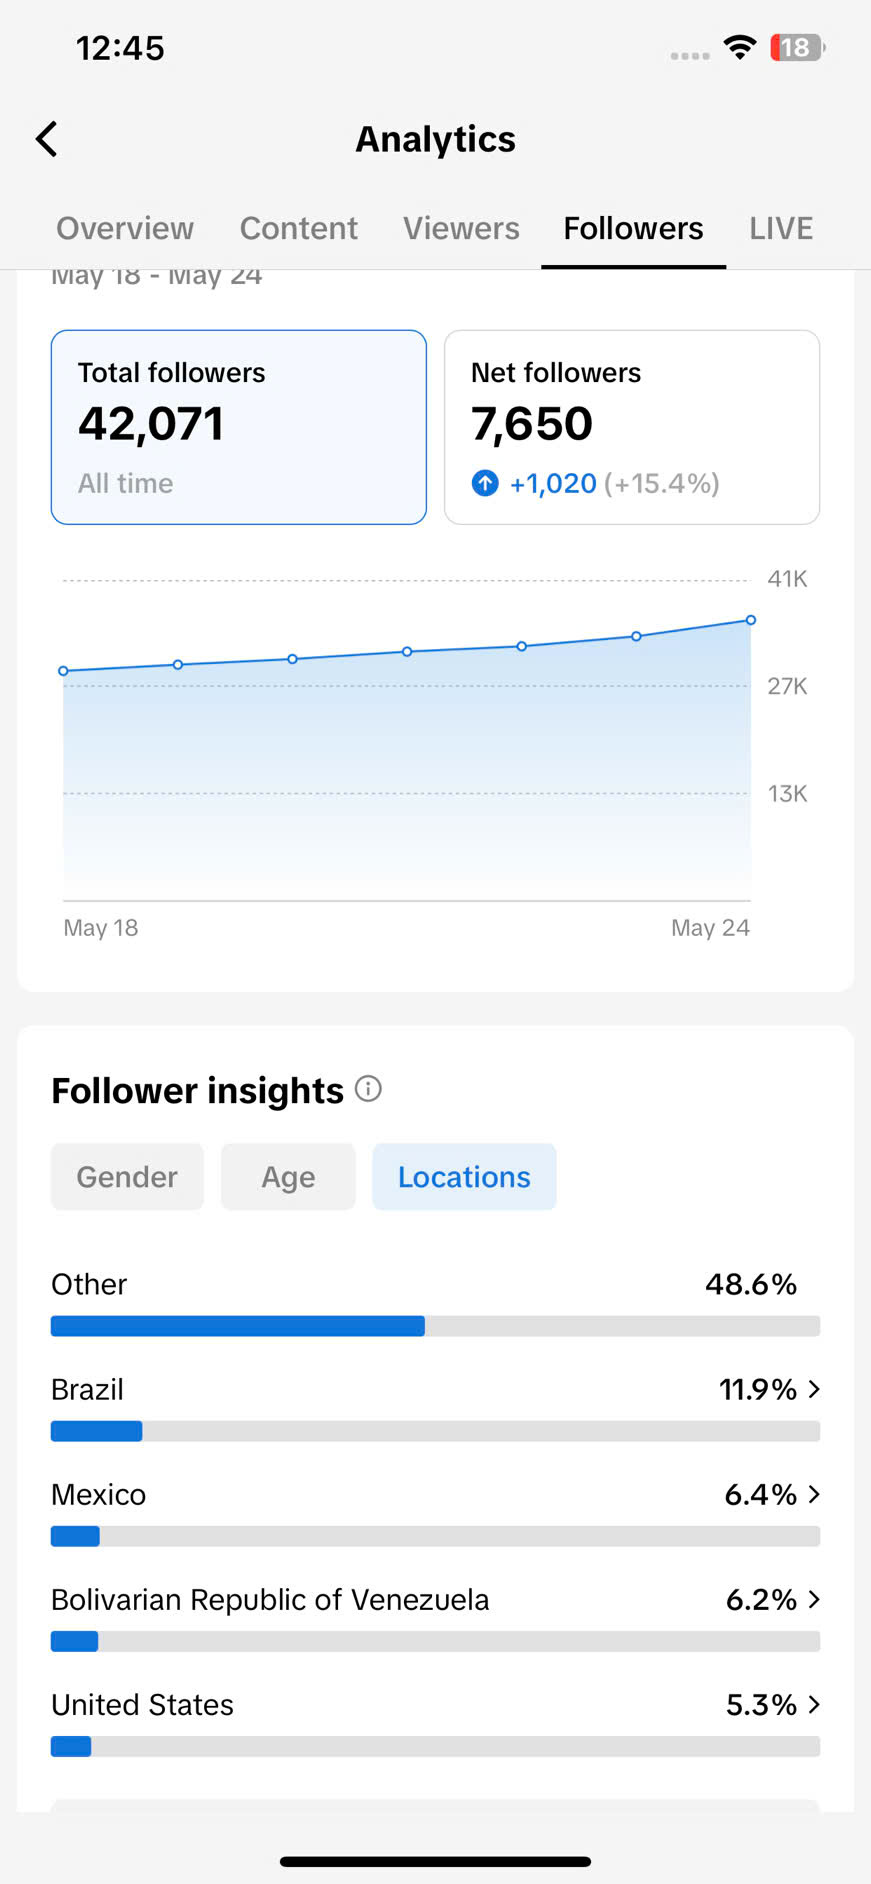871x1884 pixels.
Task: Select the Net followers card
Action: tap(632, 427)
